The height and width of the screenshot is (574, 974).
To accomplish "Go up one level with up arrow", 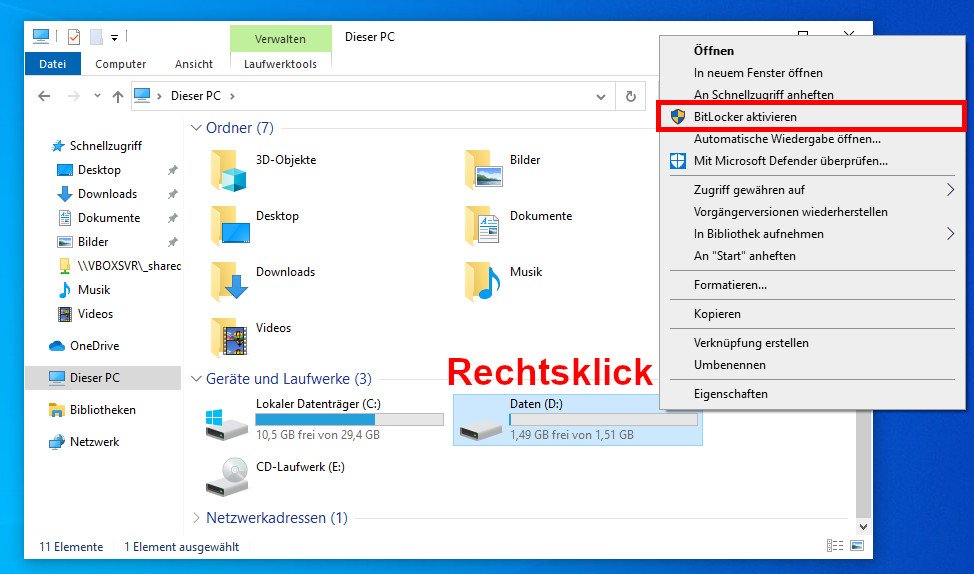I will pyautogui.click(x=117, y=96).
